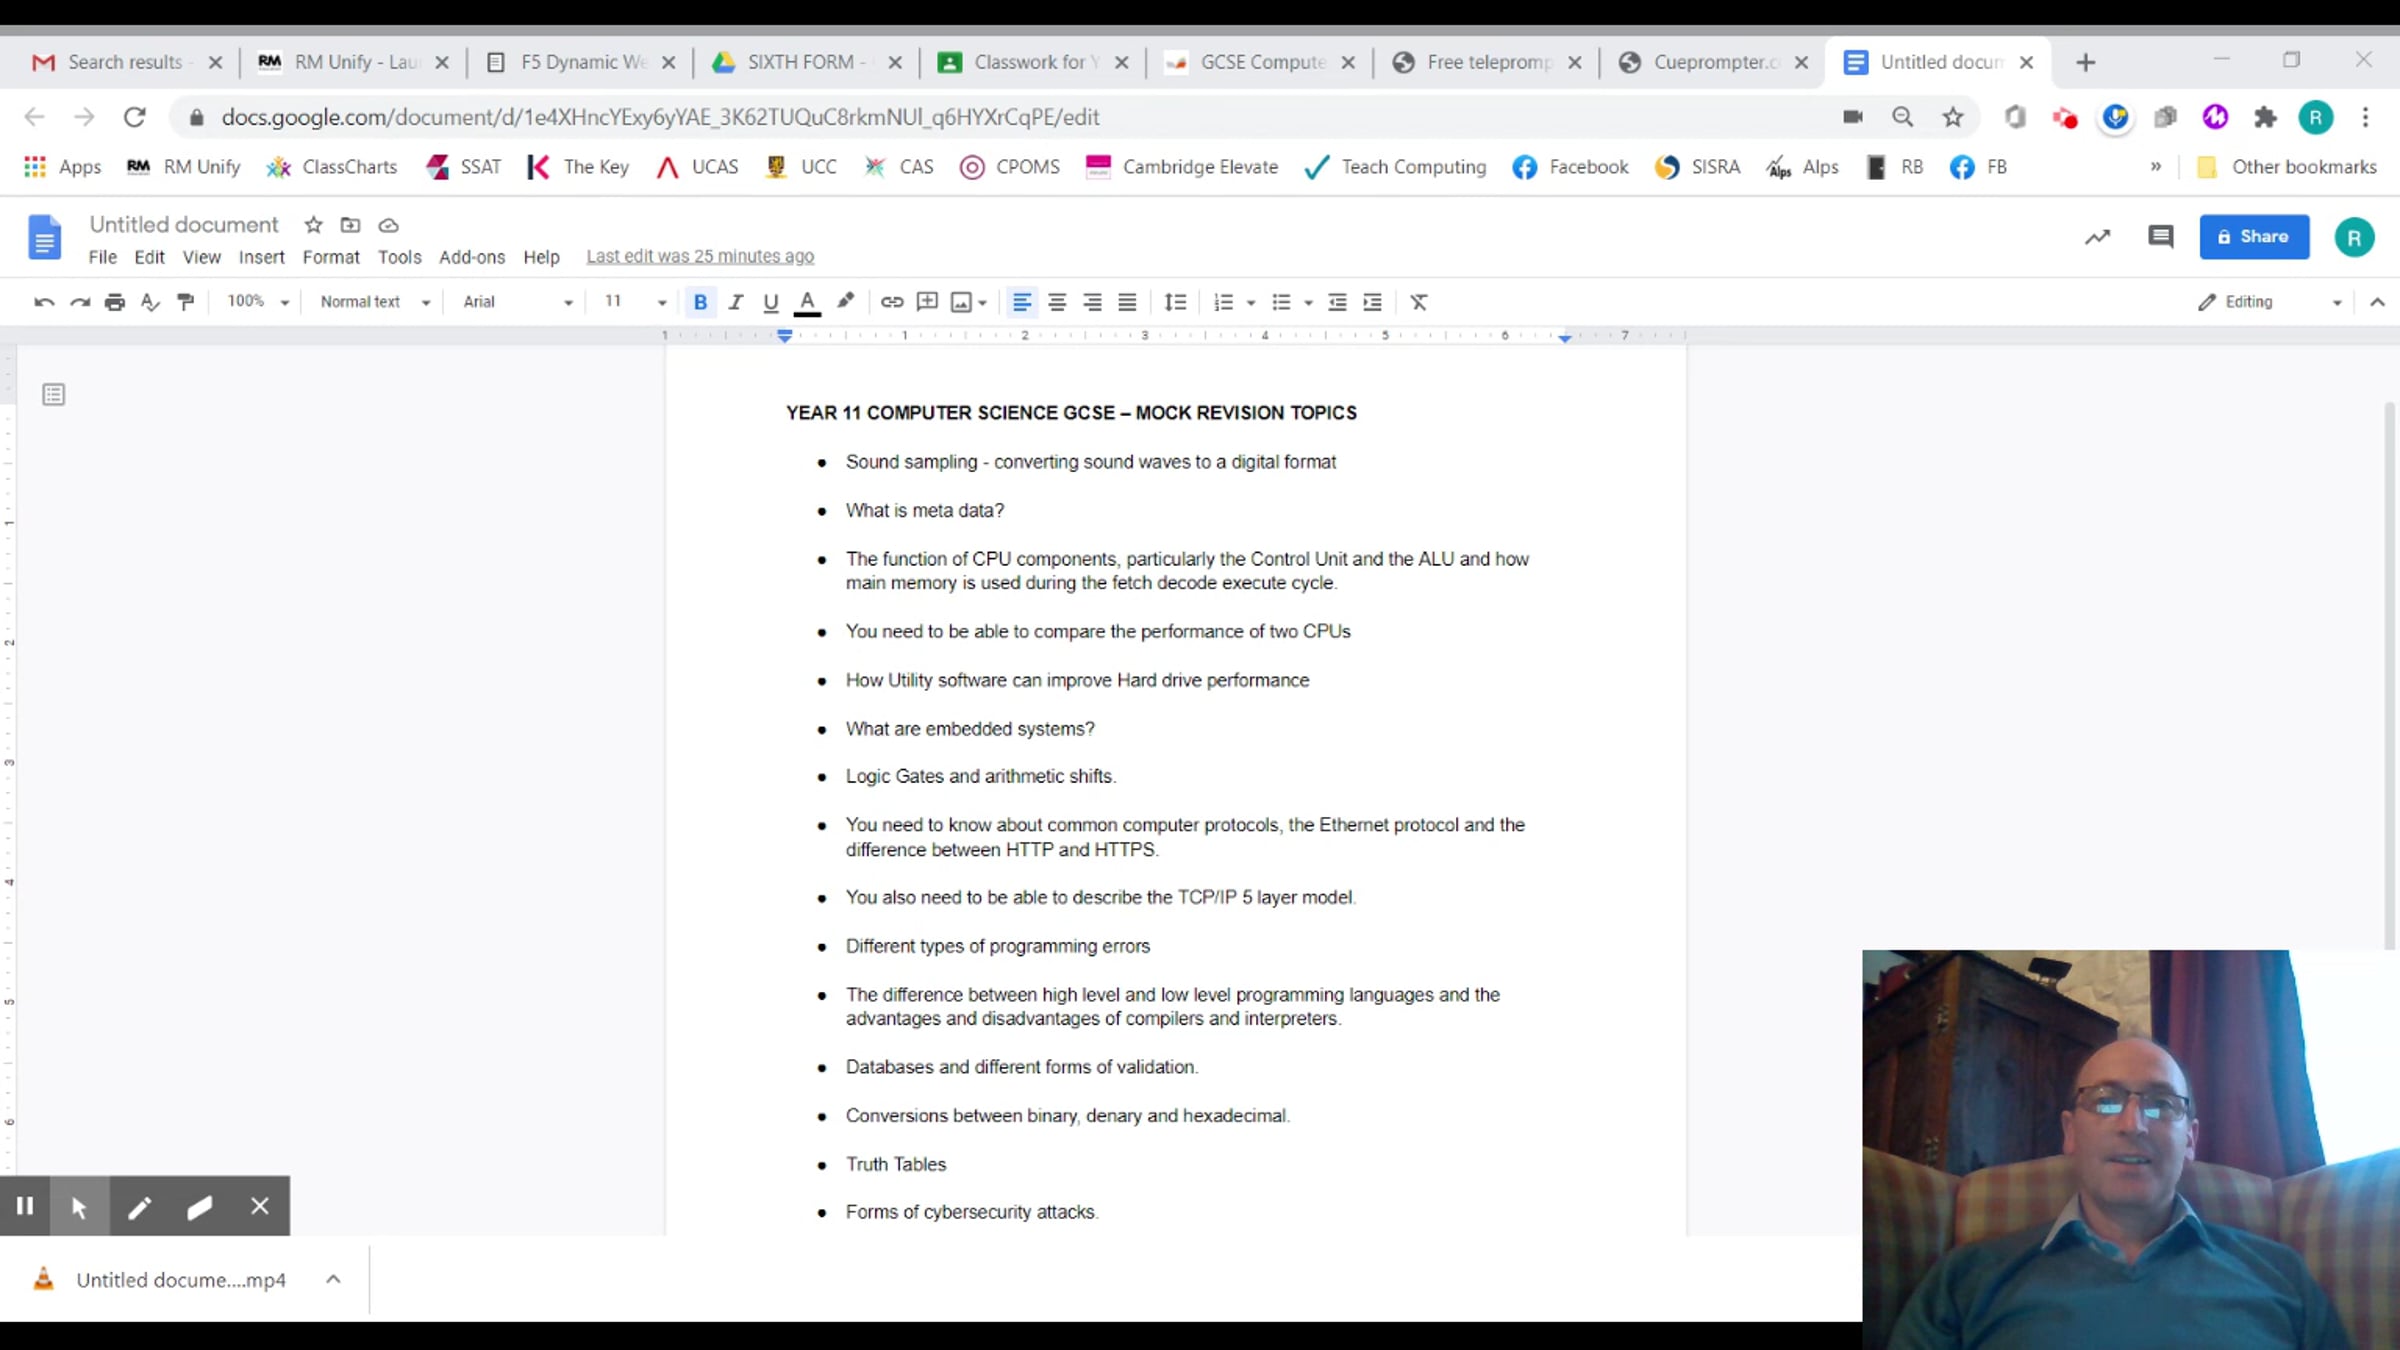Viewport: 2400px width, 1350px height.
Task: Click the Line spacing icon
Action: point(1175,302)
